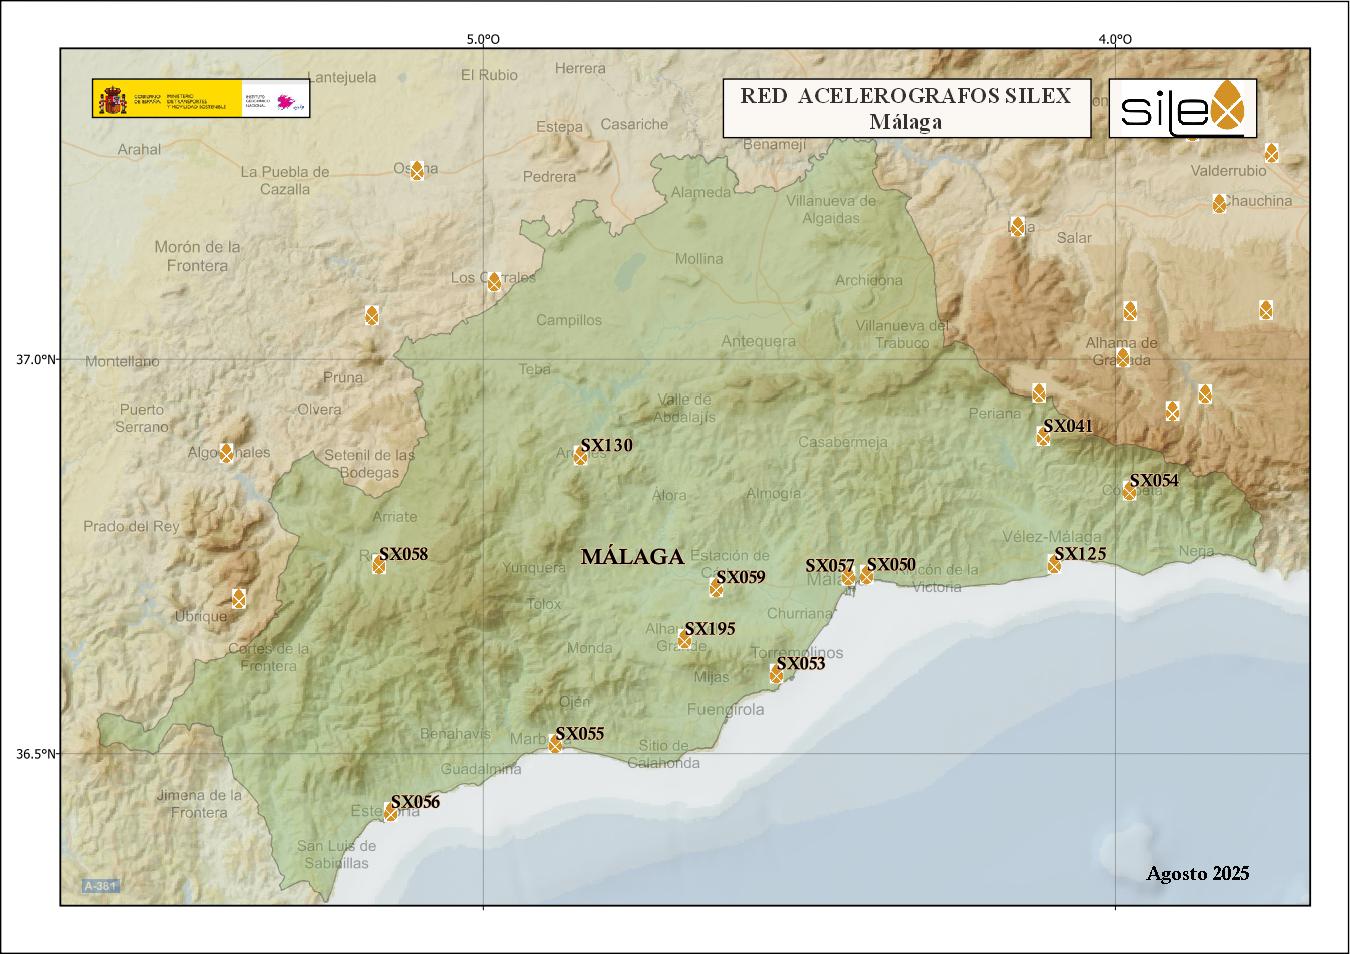The image size is (1350, 954).
Task: Click the Agosto 2025 date text
Action: 1197,873
